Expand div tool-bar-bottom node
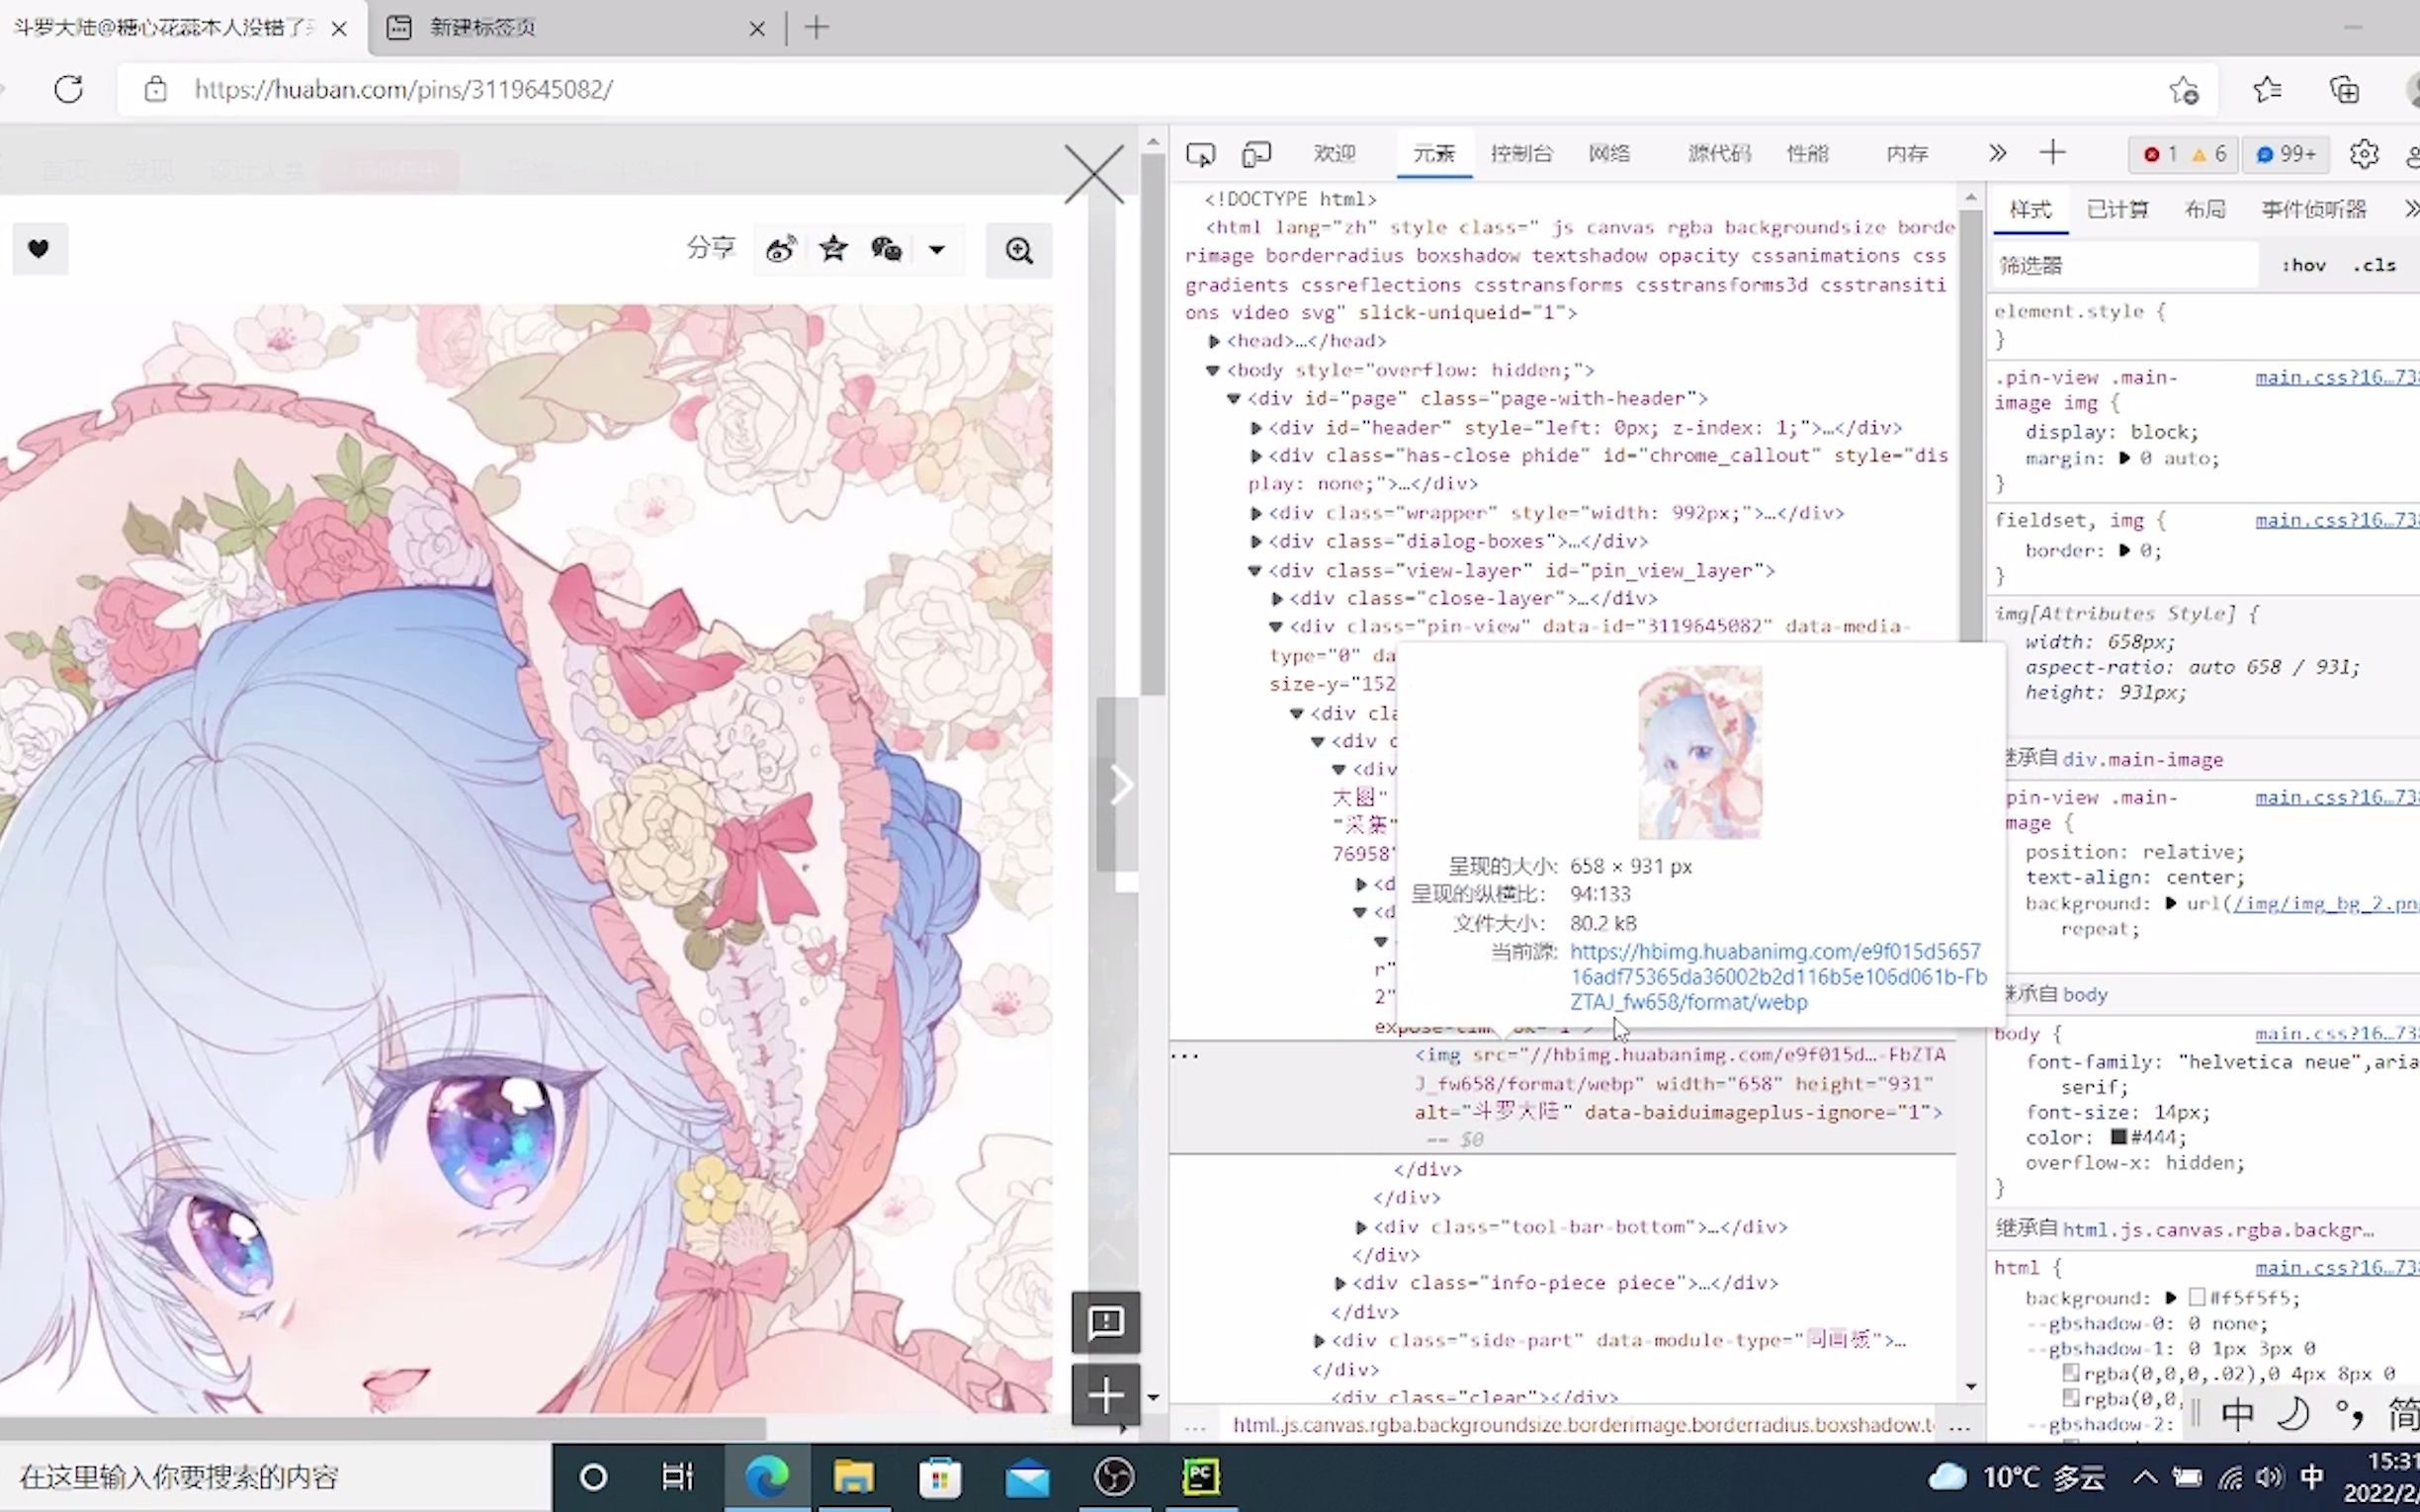 coord(1361,1227)
